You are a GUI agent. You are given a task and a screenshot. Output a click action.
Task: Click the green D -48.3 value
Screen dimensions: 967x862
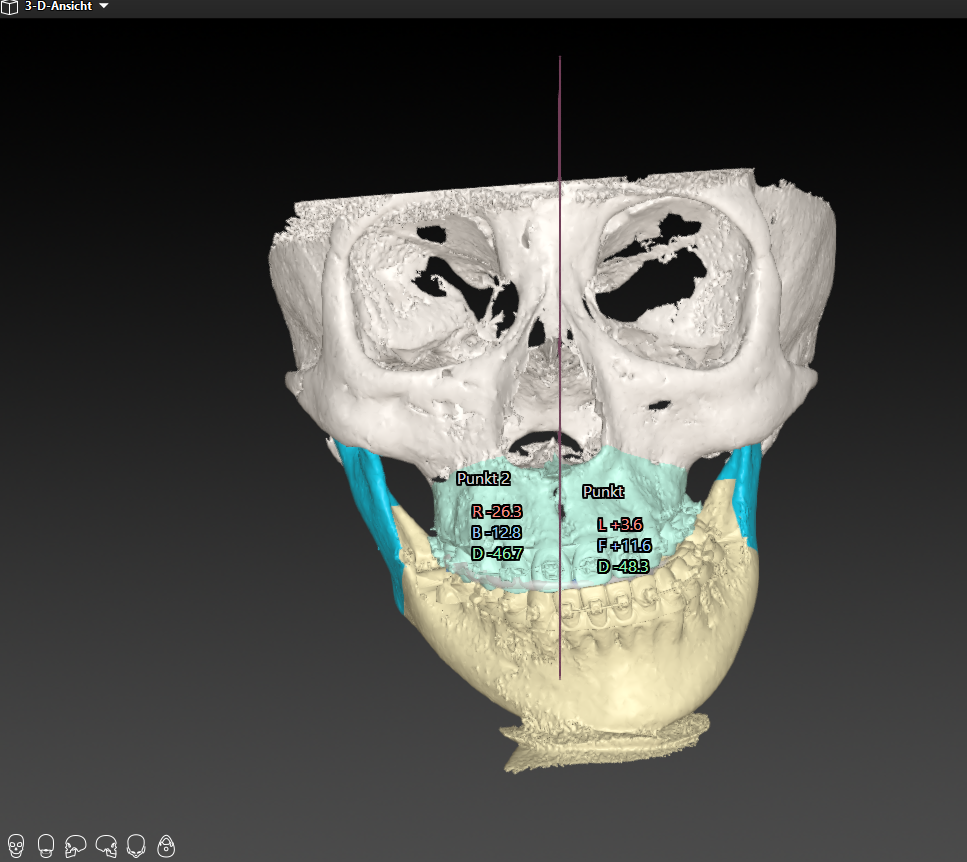click(623, 567)
